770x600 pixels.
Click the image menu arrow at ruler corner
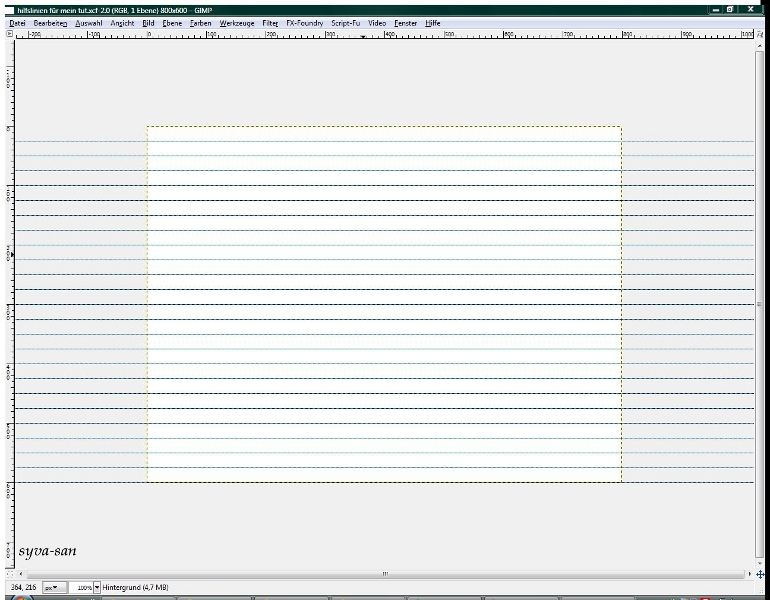9,34
